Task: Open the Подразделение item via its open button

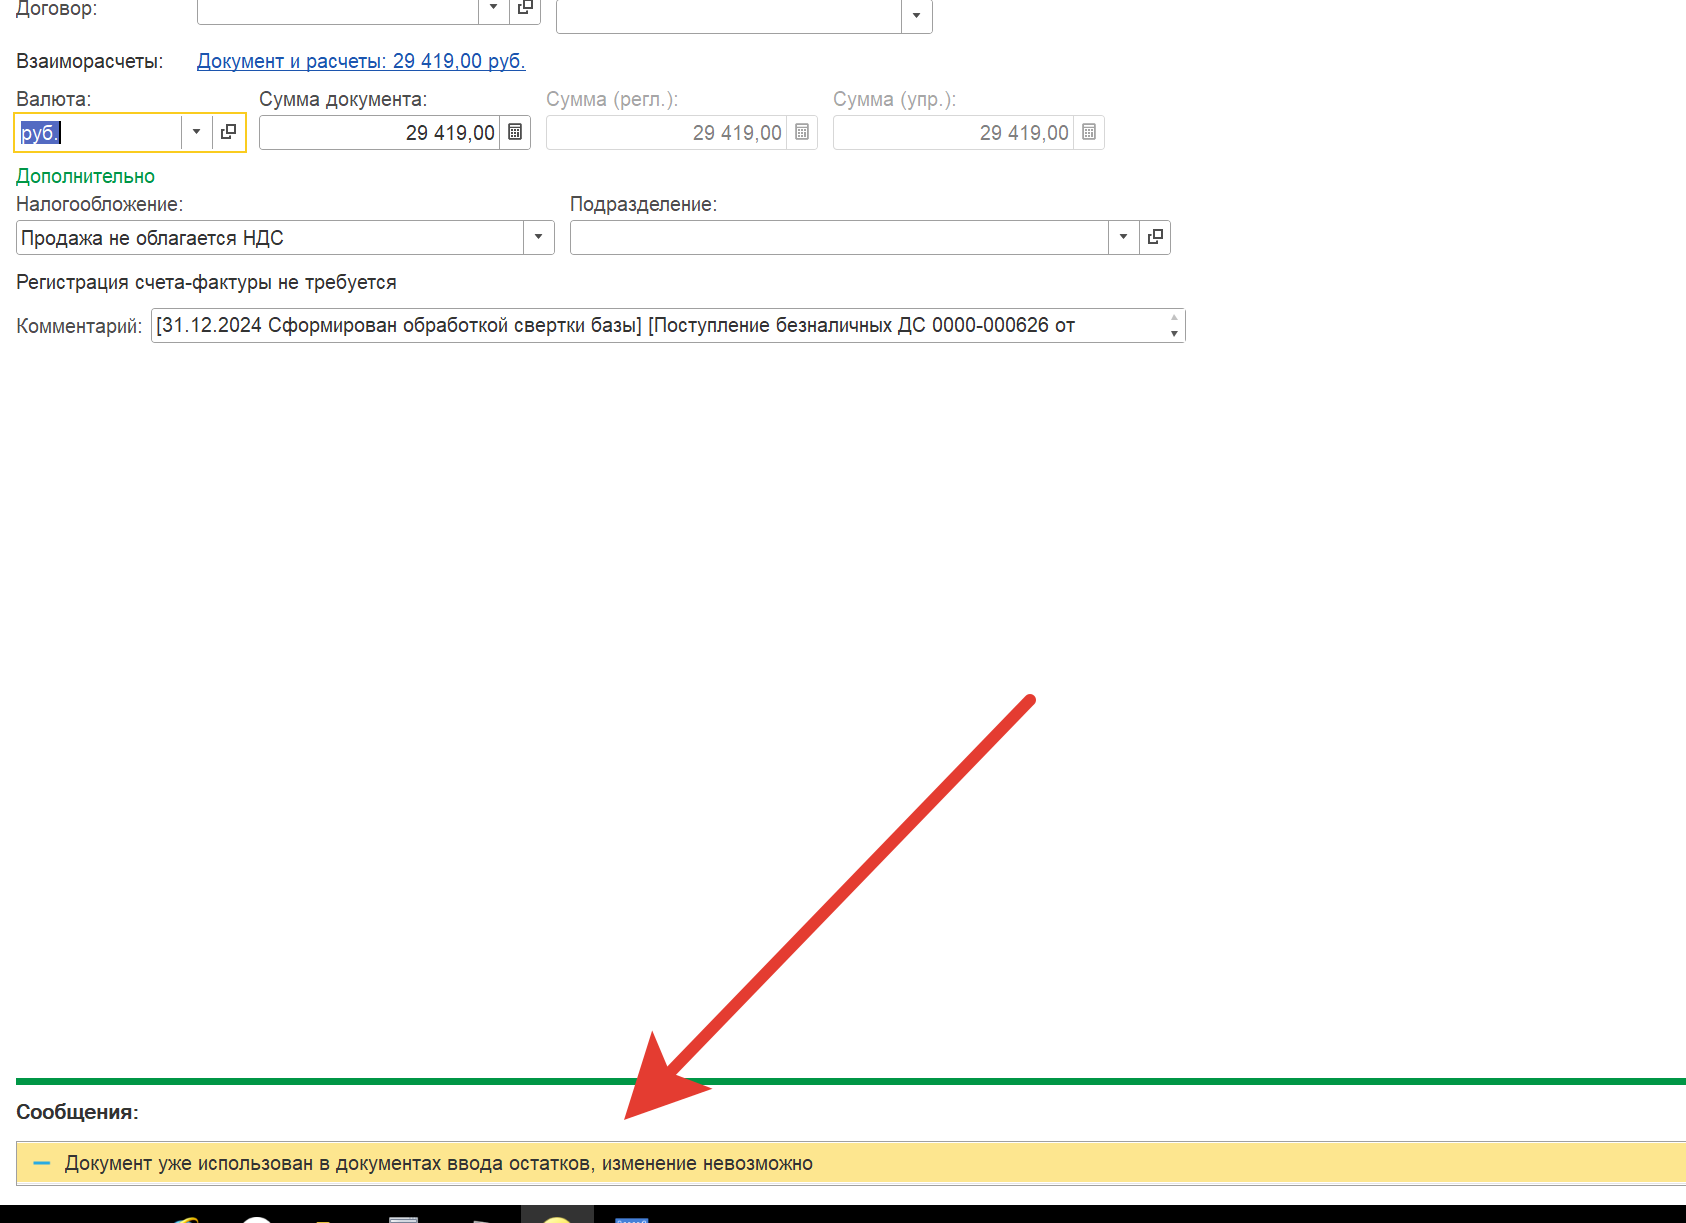Action: click(x=1155, y=237)
